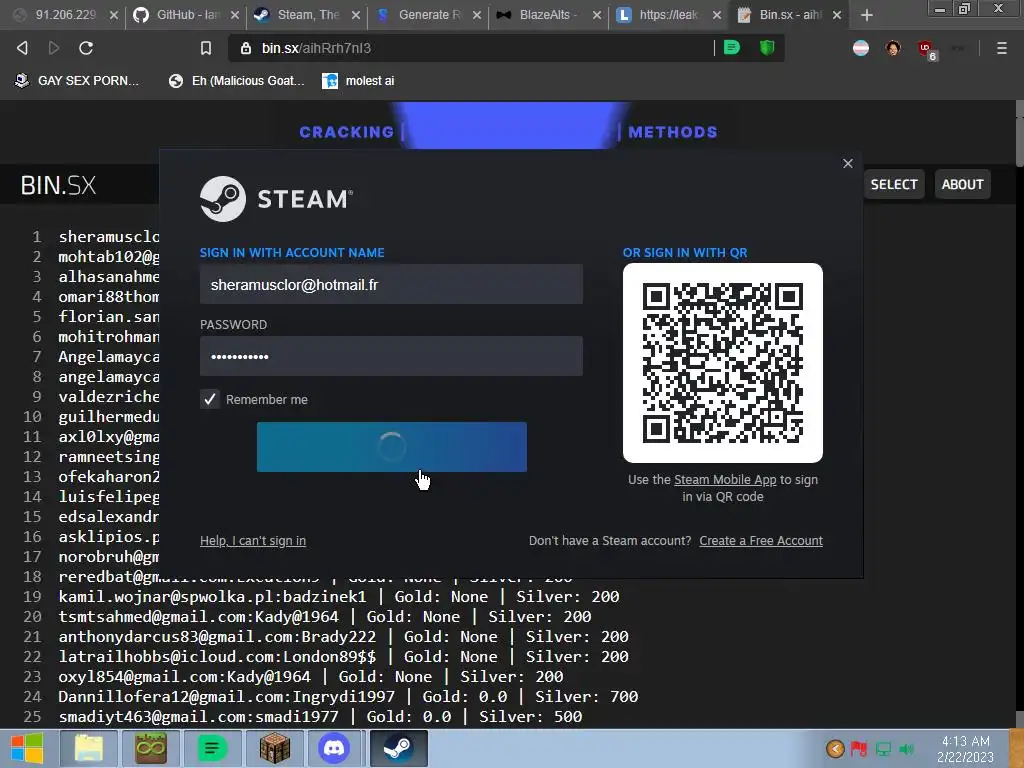Click the loading blue sign-in button
Screen dimensions: 1024x768
pos(392,447)
